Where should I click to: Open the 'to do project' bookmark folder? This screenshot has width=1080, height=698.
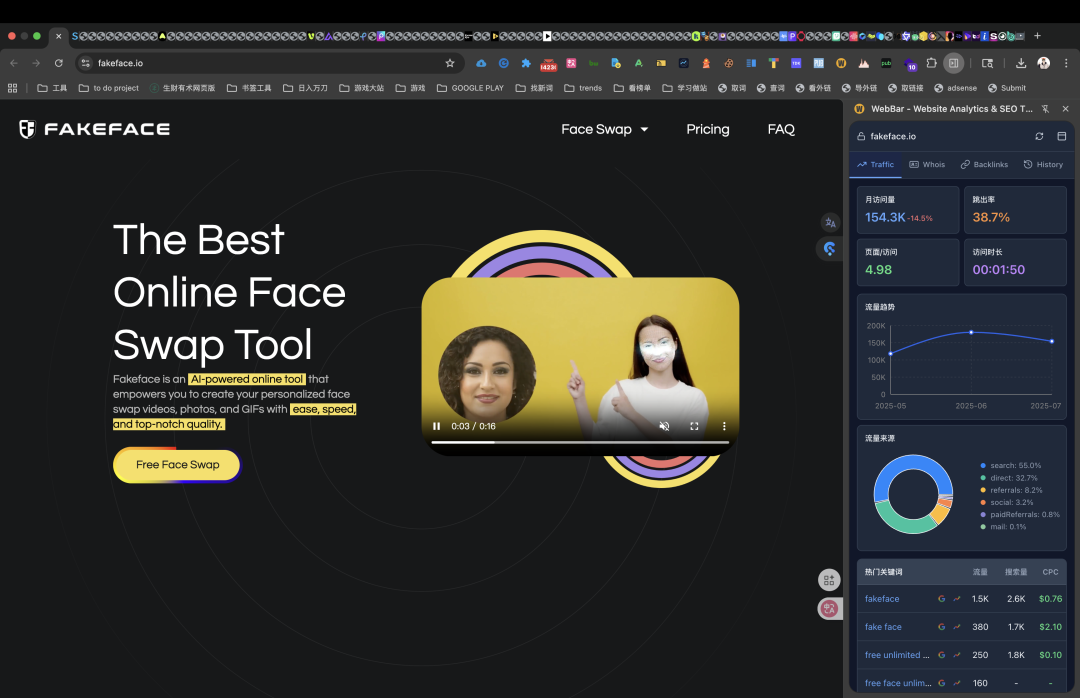[x=109, y=88]
